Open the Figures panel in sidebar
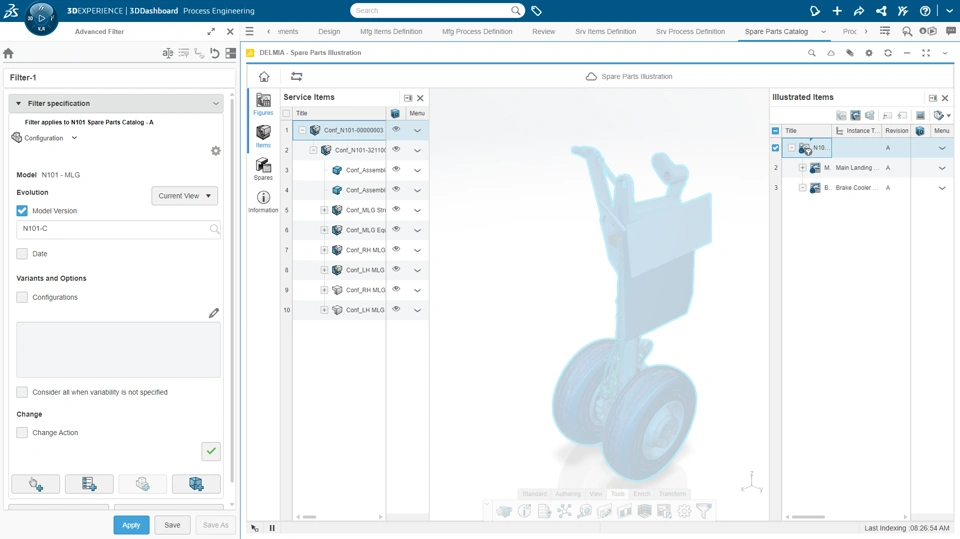960x539 pixels. tap(263, 104)
